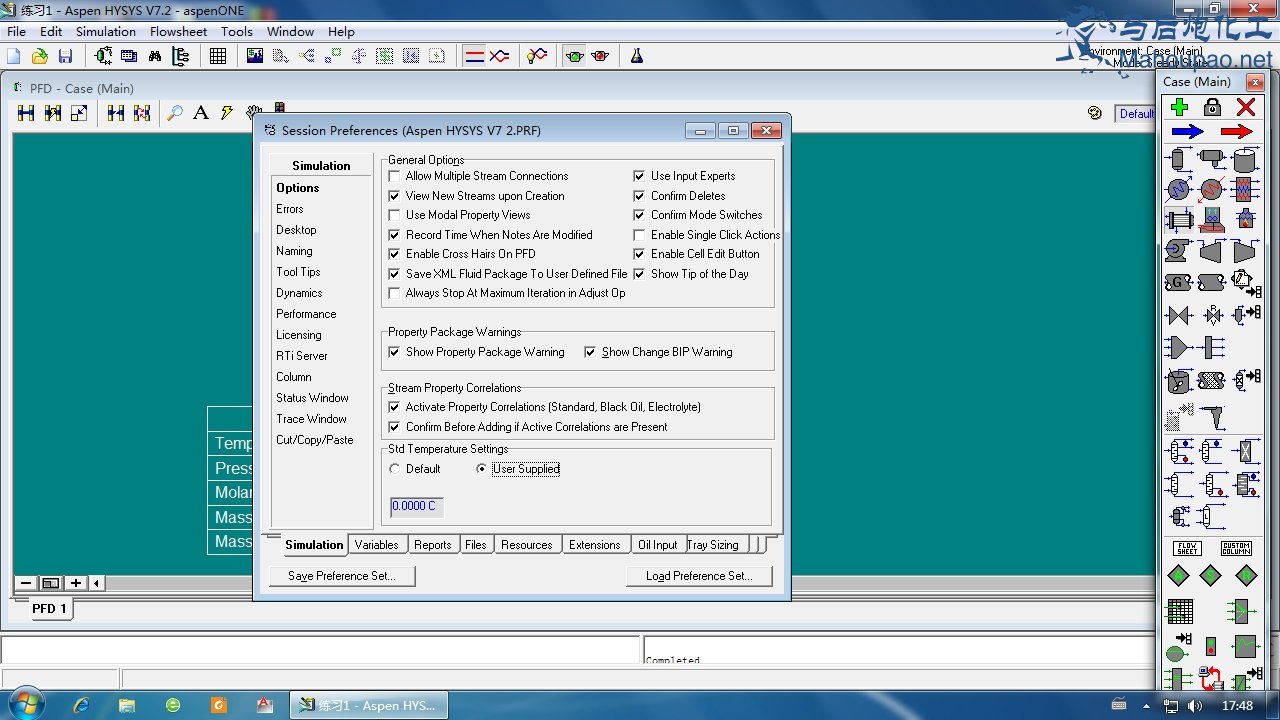
Task: Select the Tank icon in the object palette
Action: pyautogui.click(x=1245, y=160)
